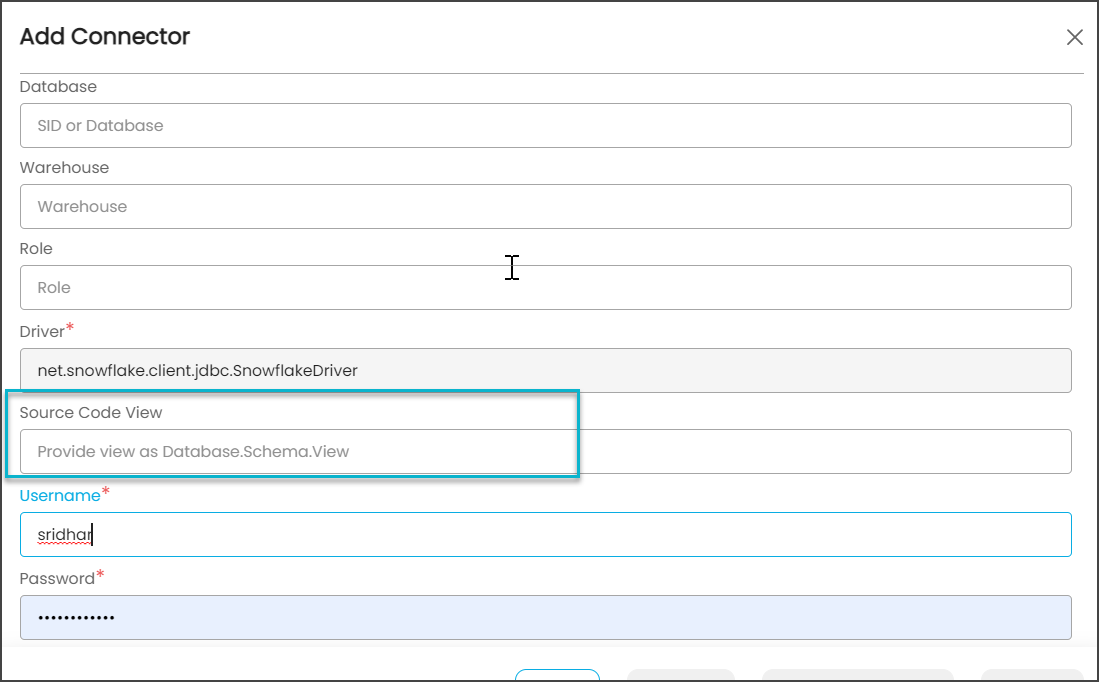The width and height of the screenshot is (1099, 682).
Task: Select the Role input field
Action: coord(545,288)
